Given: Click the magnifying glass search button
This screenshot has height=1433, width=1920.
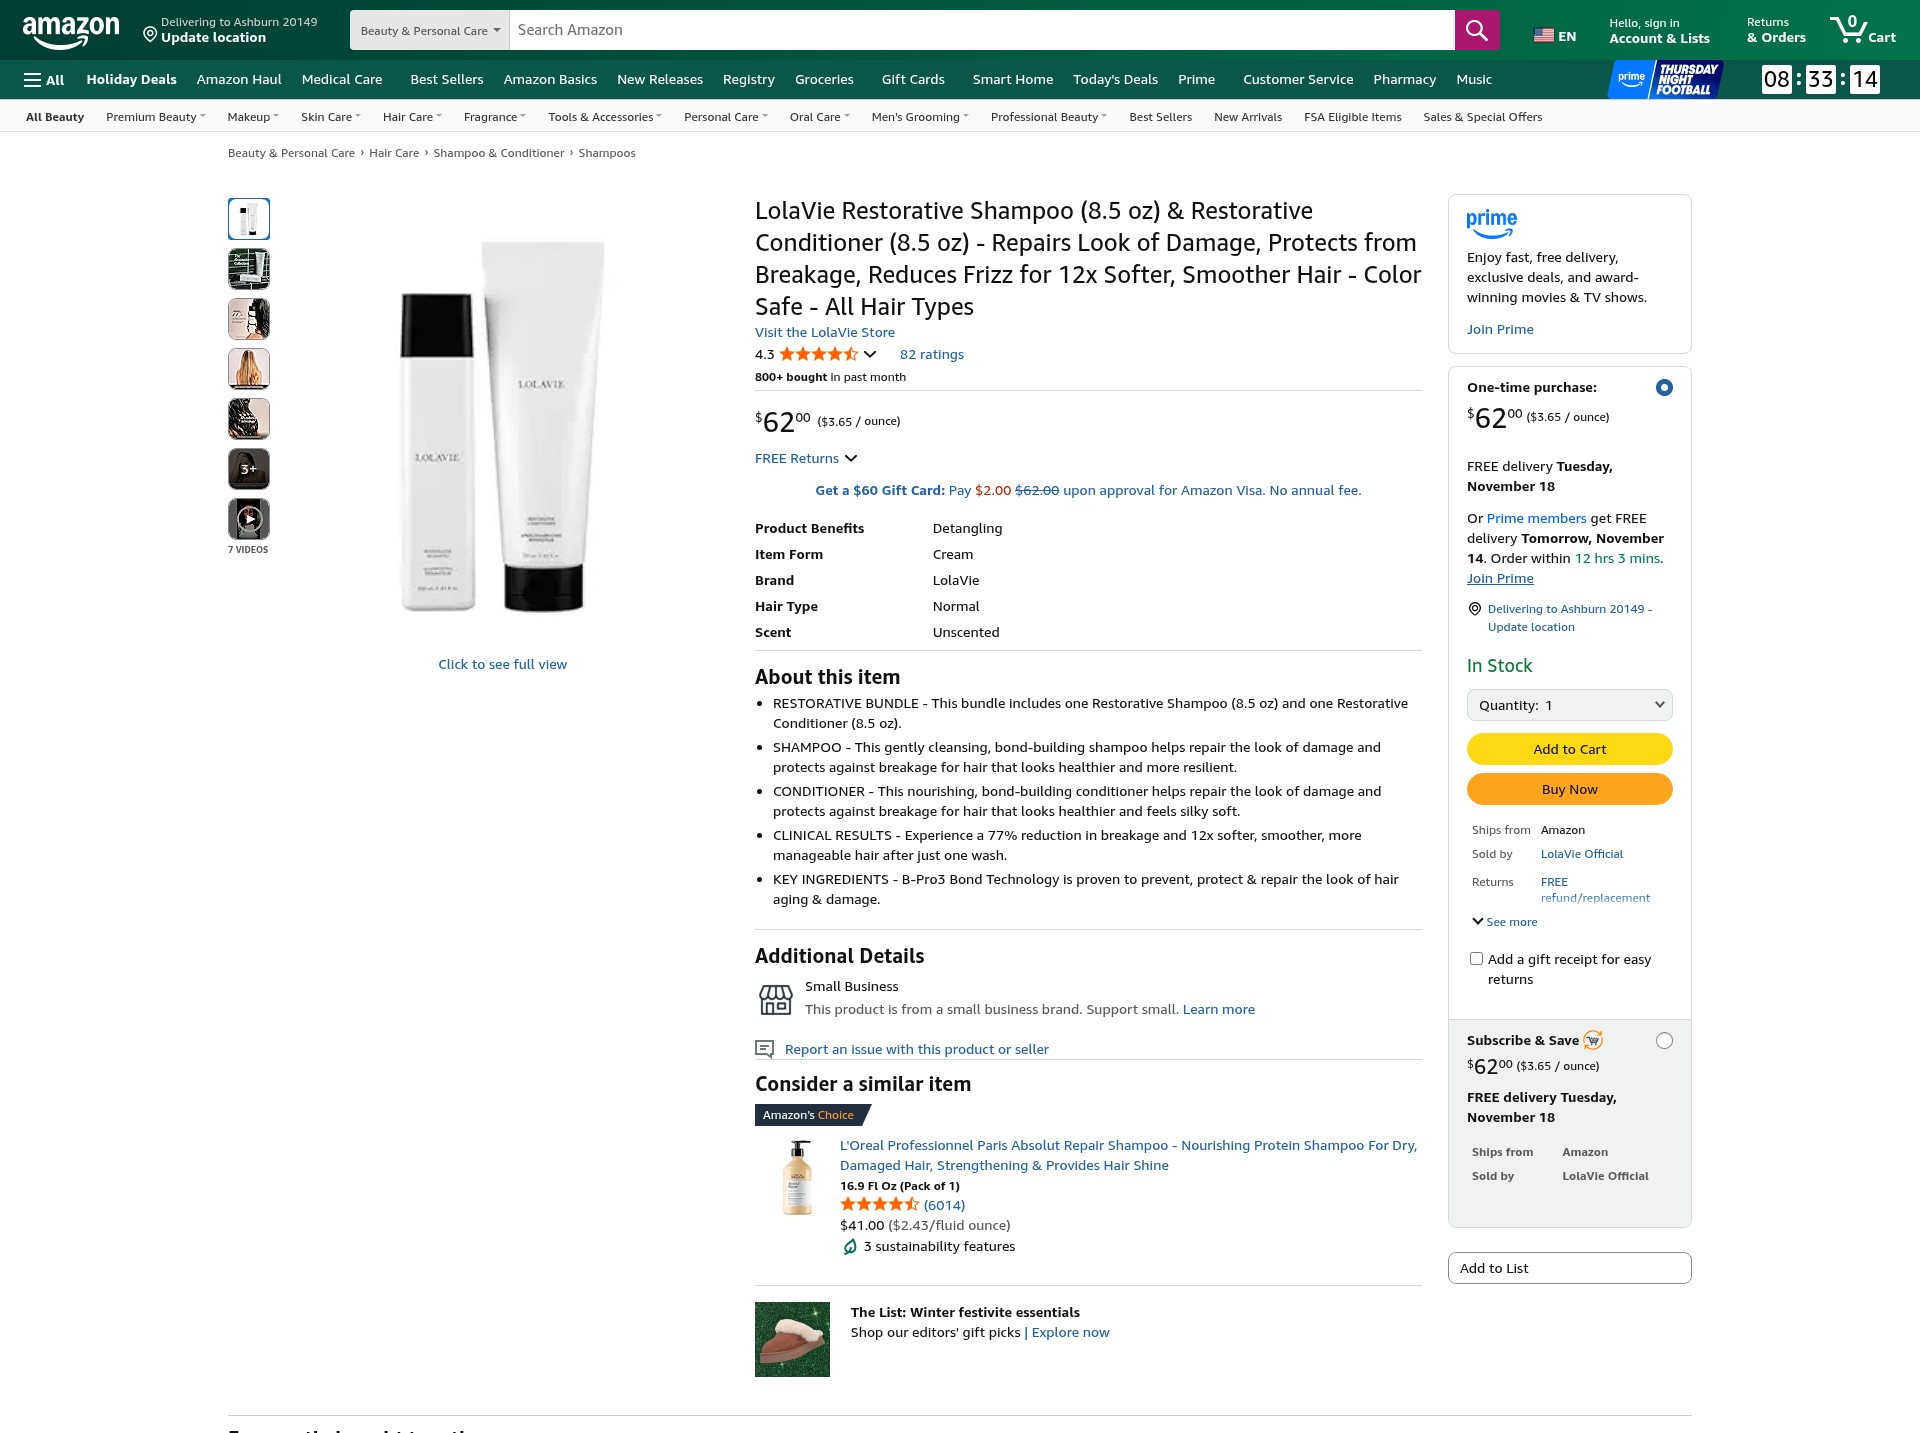Looking at the screenshot, I should pos(1476,30).
